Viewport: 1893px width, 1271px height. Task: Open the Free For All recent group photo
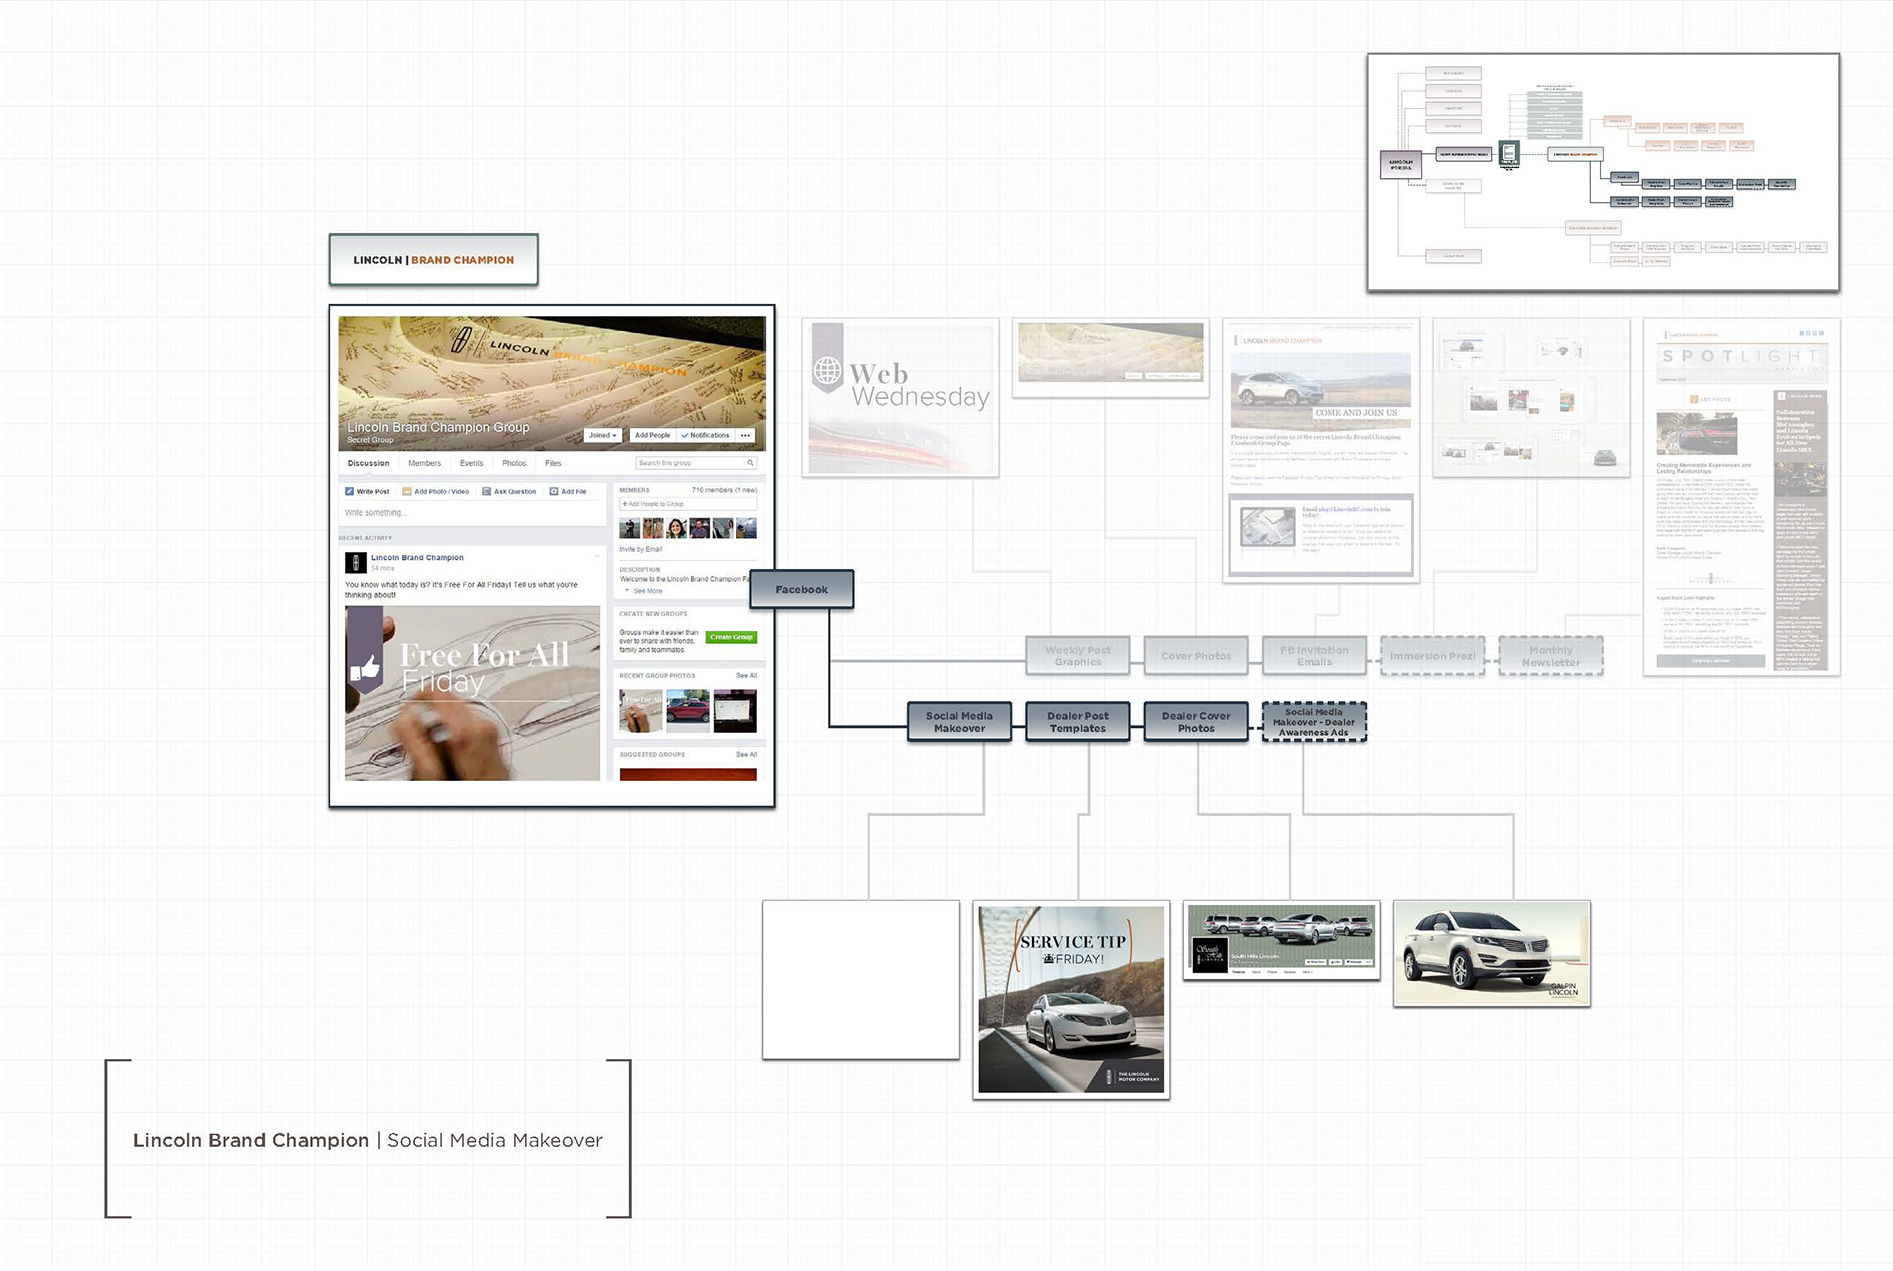click(640, 711)
